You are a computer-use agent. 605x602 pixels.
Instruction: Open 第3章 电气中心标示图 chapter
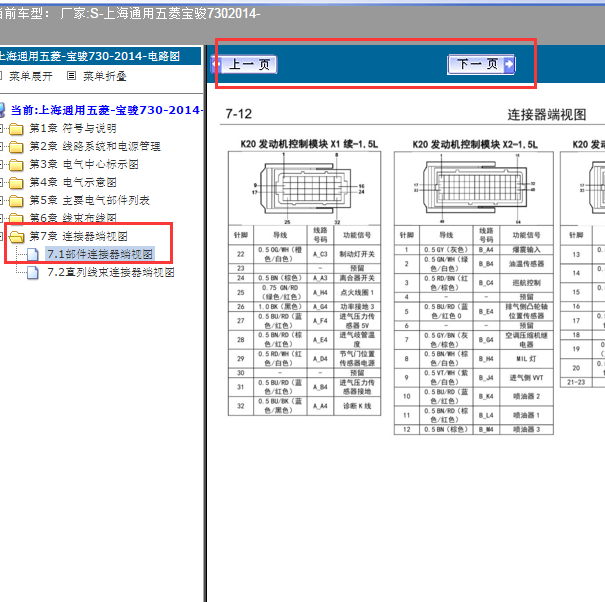84,164
